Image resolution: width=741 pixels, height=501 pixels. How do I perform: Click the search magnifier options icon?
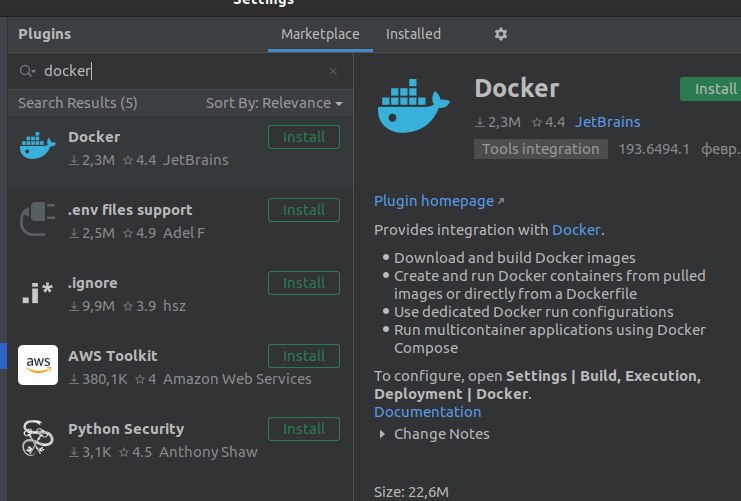(x=27, y=71)
